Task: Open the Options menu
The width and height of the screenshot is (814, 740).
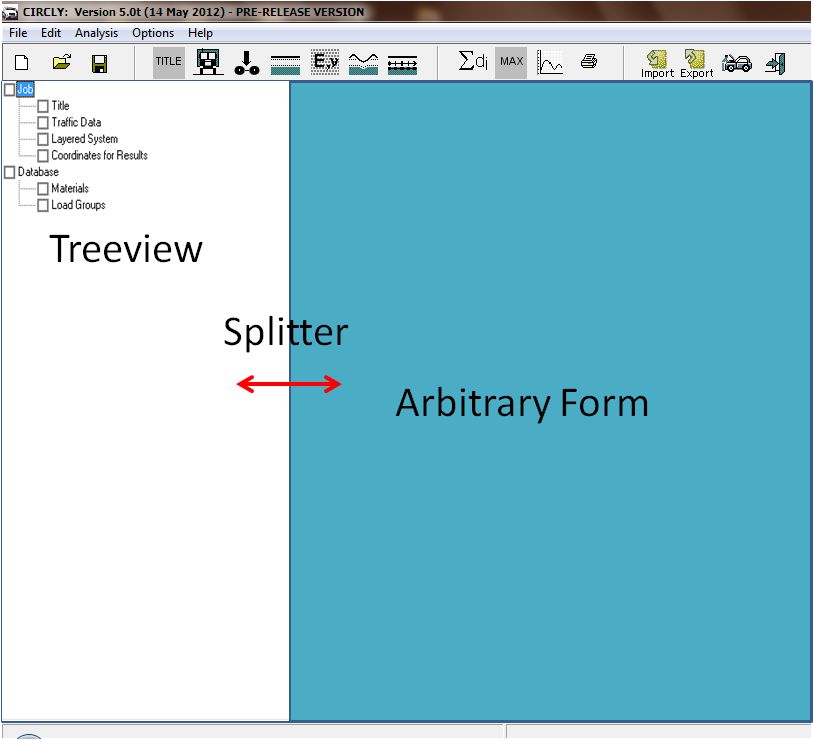Action: tap(152, 32)
